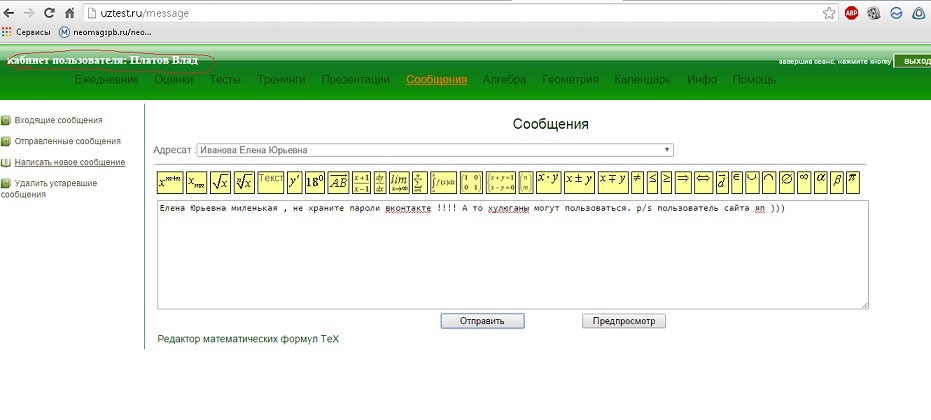Reload the page in browser
931x420 pixels.
(49, 13)
